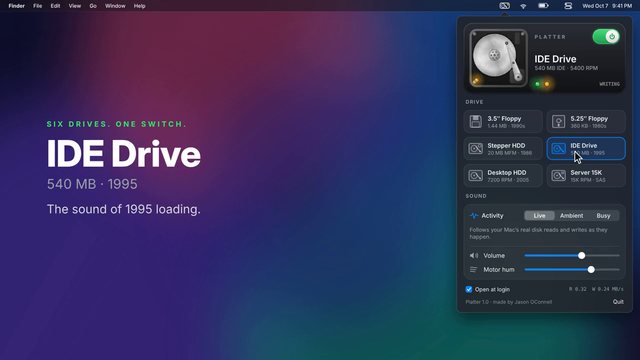Click the menu bar date and time
Image resolution: width=640 pixels, height=360 pixels.
(607, 6)
